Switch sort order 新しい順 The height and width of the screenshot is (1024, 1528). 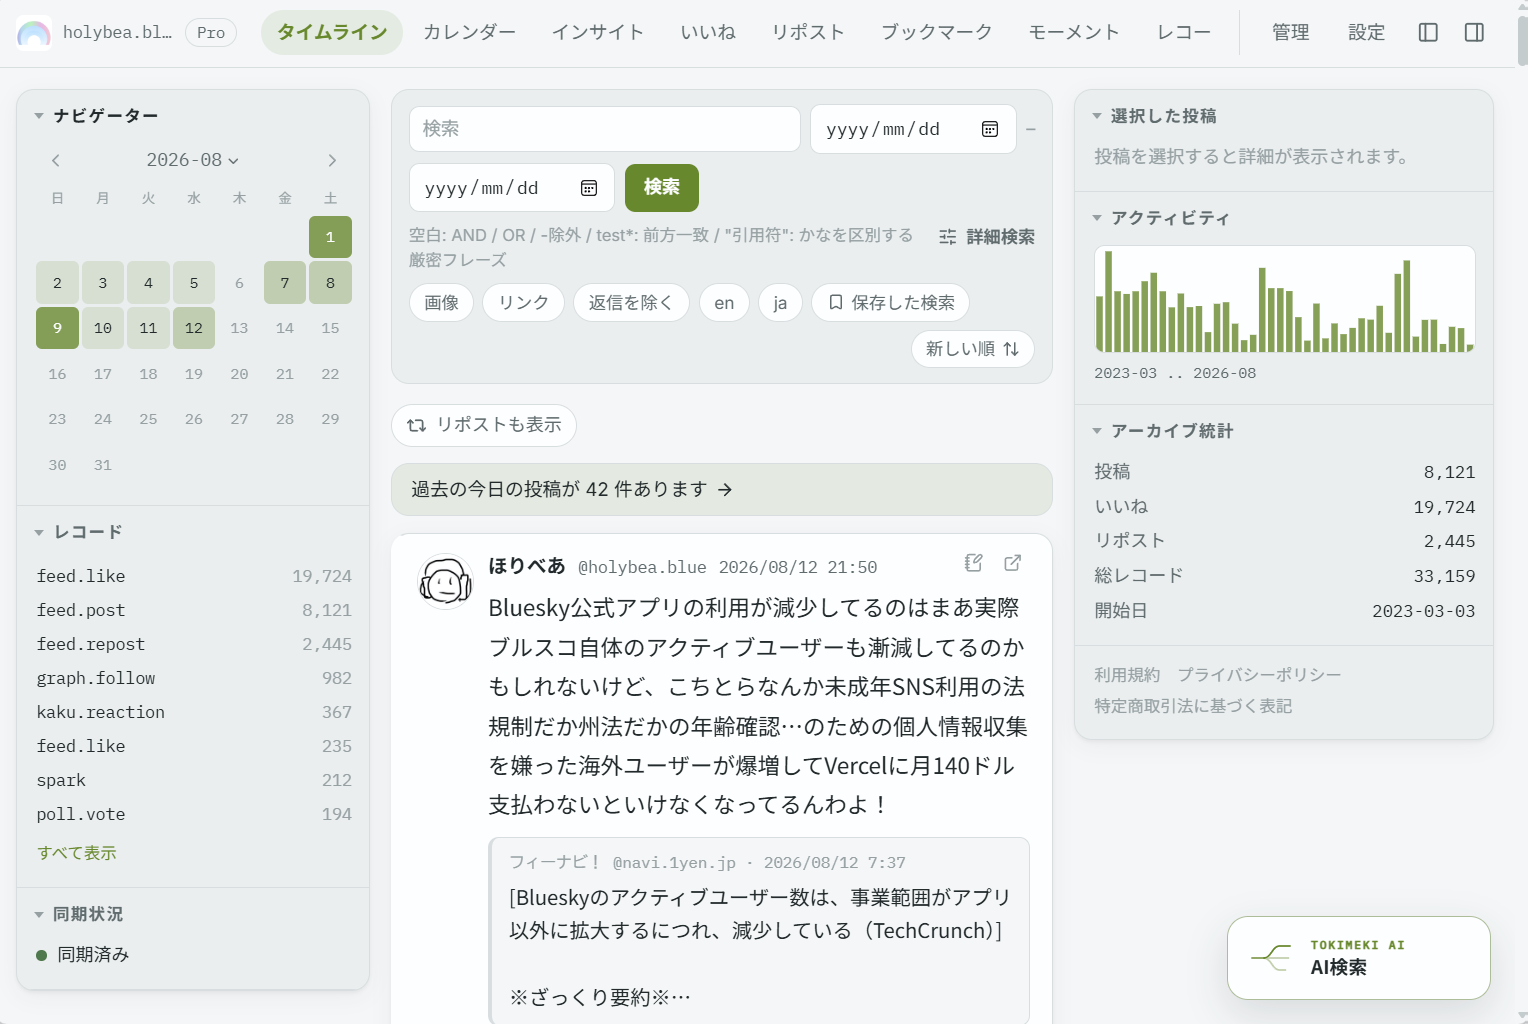coord(972,349)
